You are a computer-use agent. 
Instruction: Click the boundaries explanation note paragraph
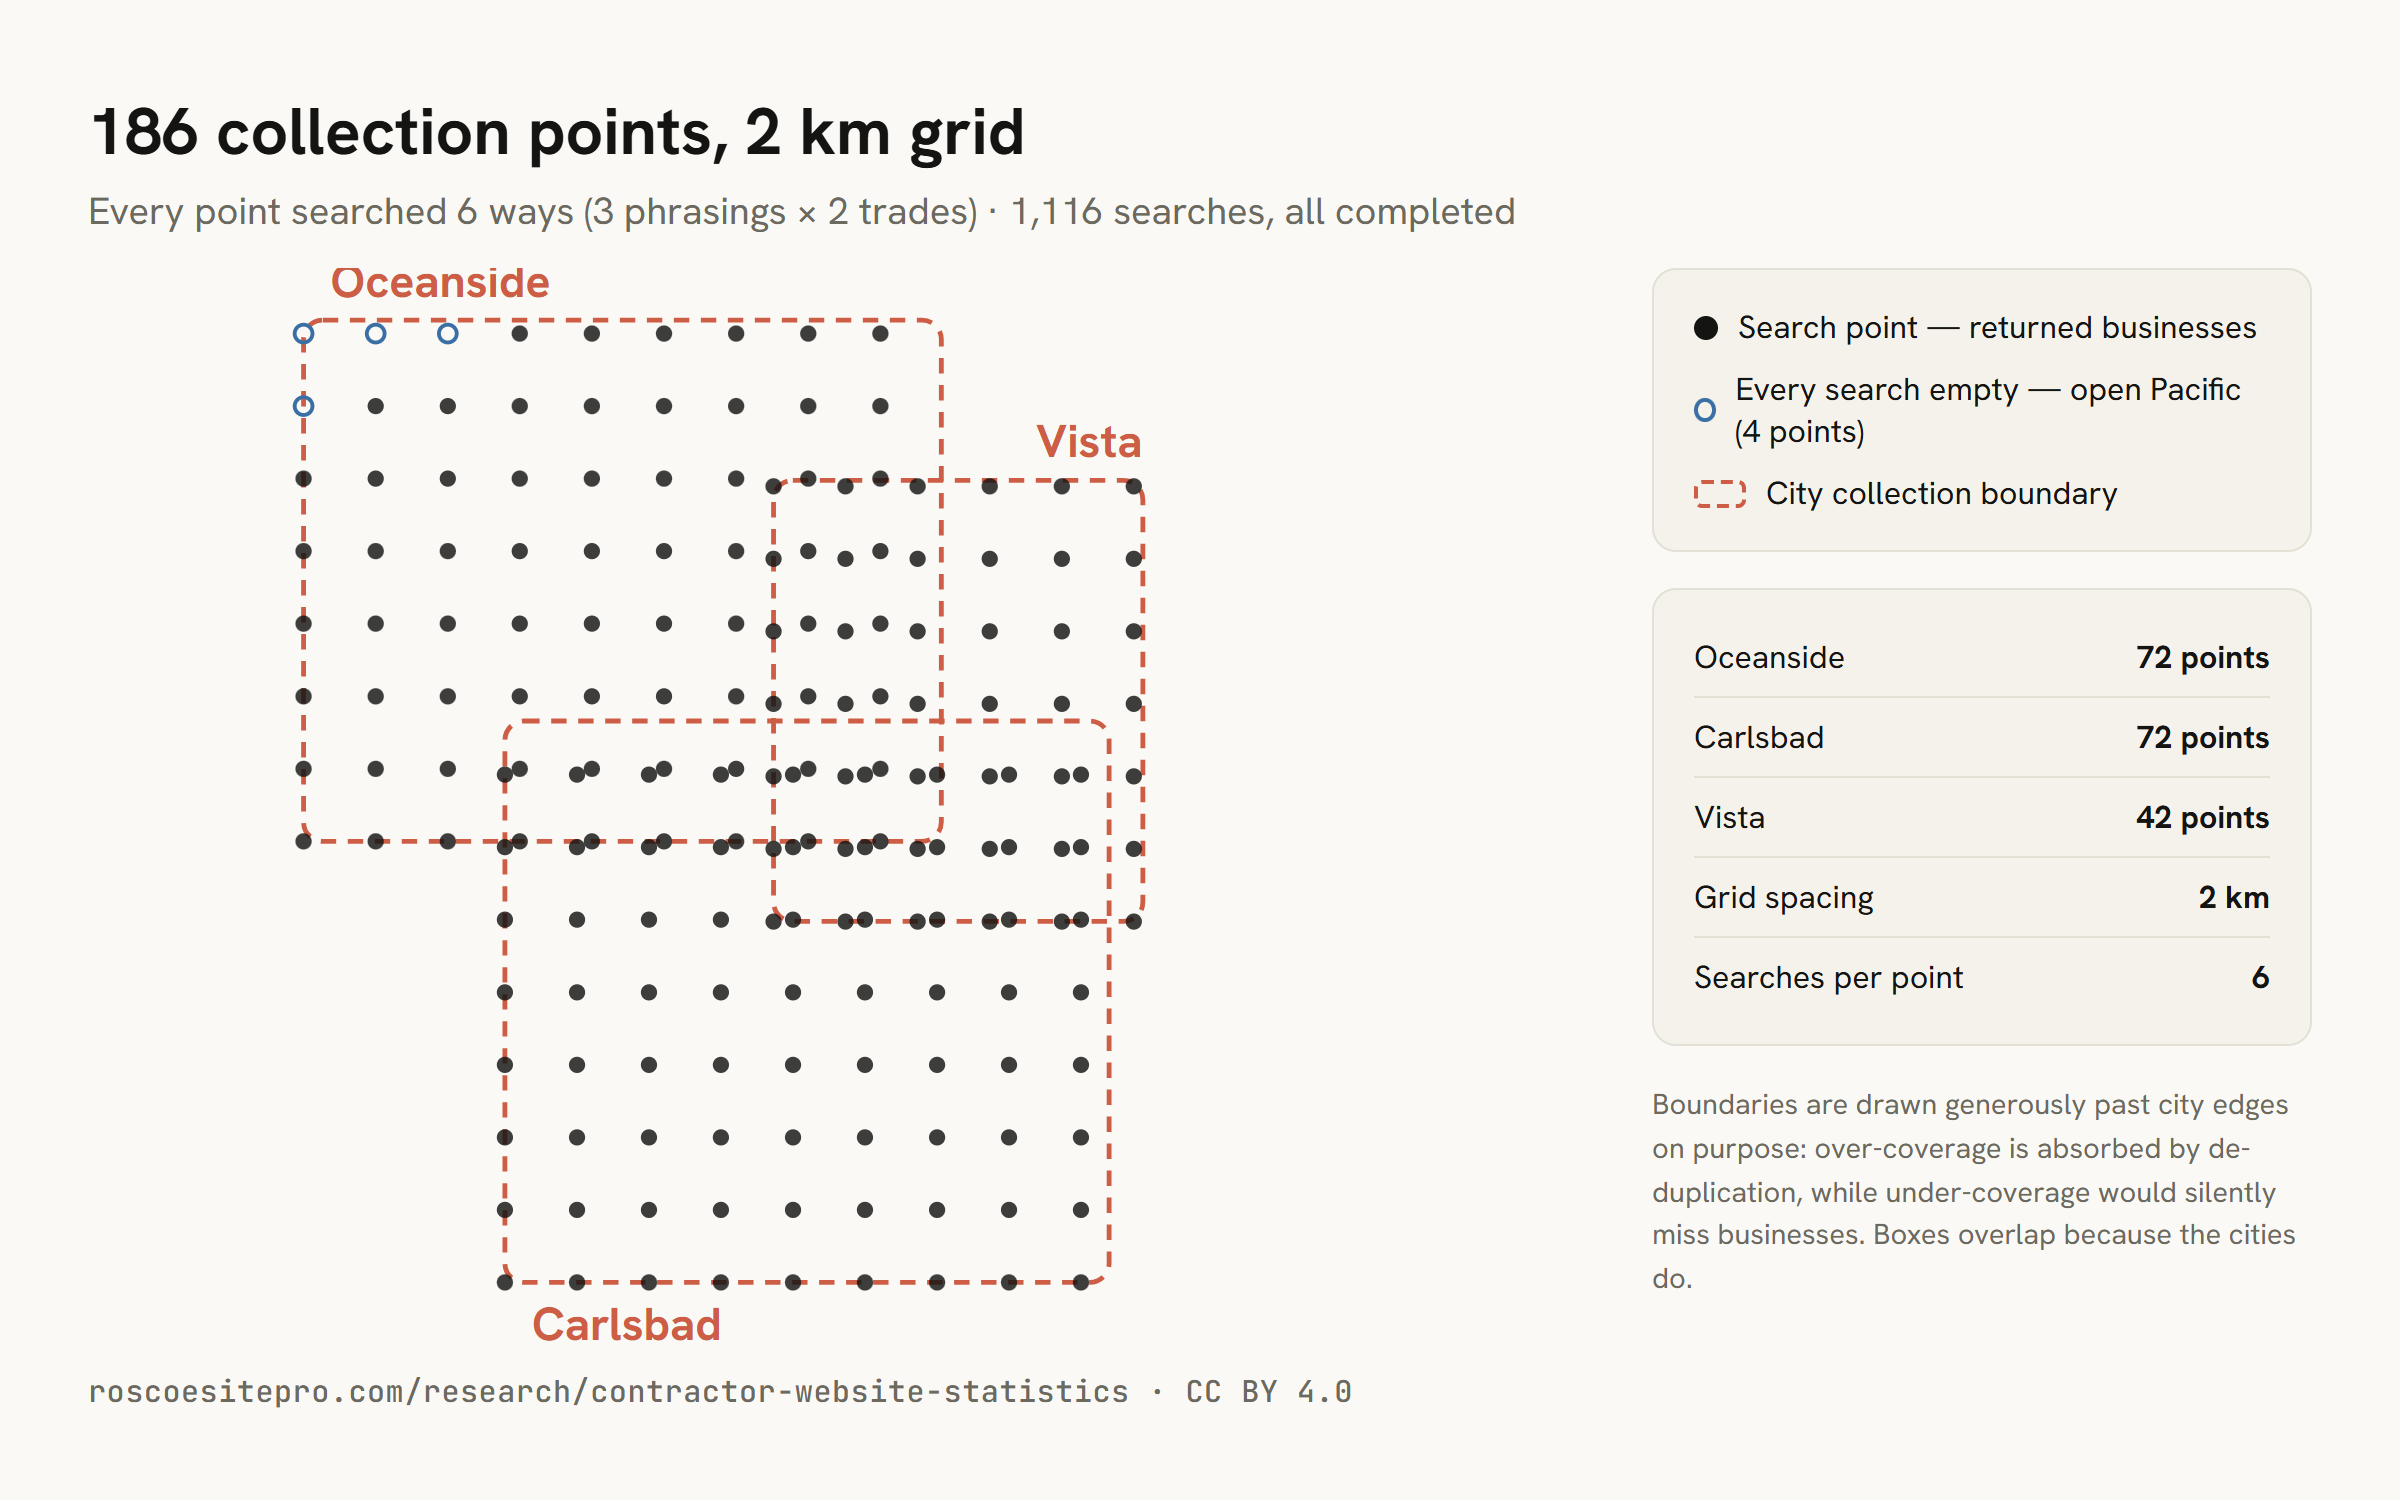[x=1973, y=1191]
